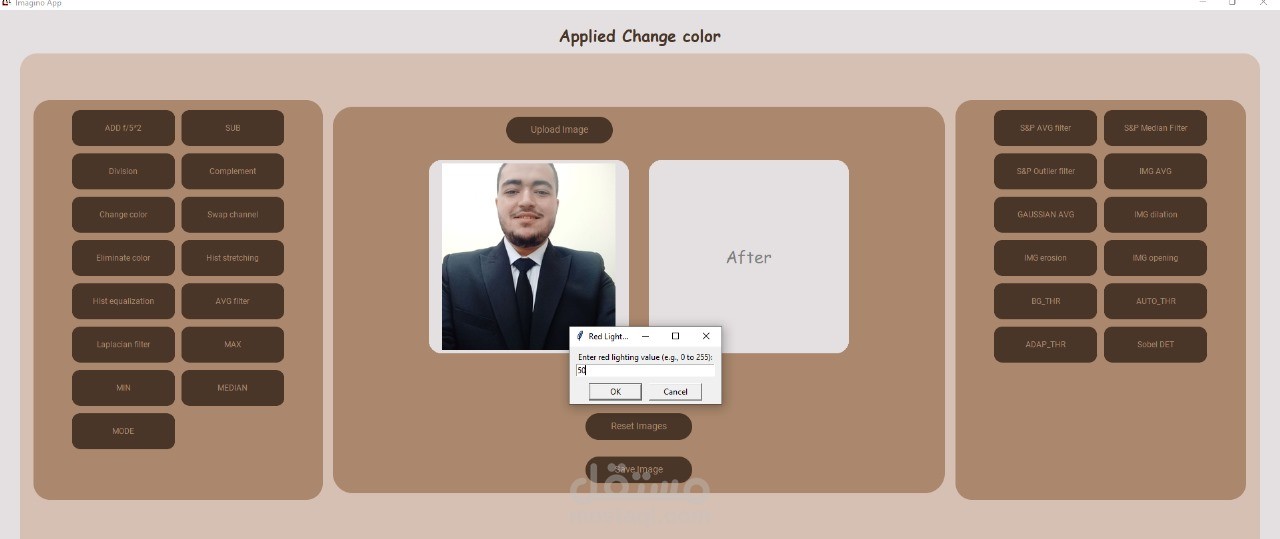The height and width of the screenshot is (539, 1280).
Task: Apply the IMG erosion operation
Action: click(1045, 258)
